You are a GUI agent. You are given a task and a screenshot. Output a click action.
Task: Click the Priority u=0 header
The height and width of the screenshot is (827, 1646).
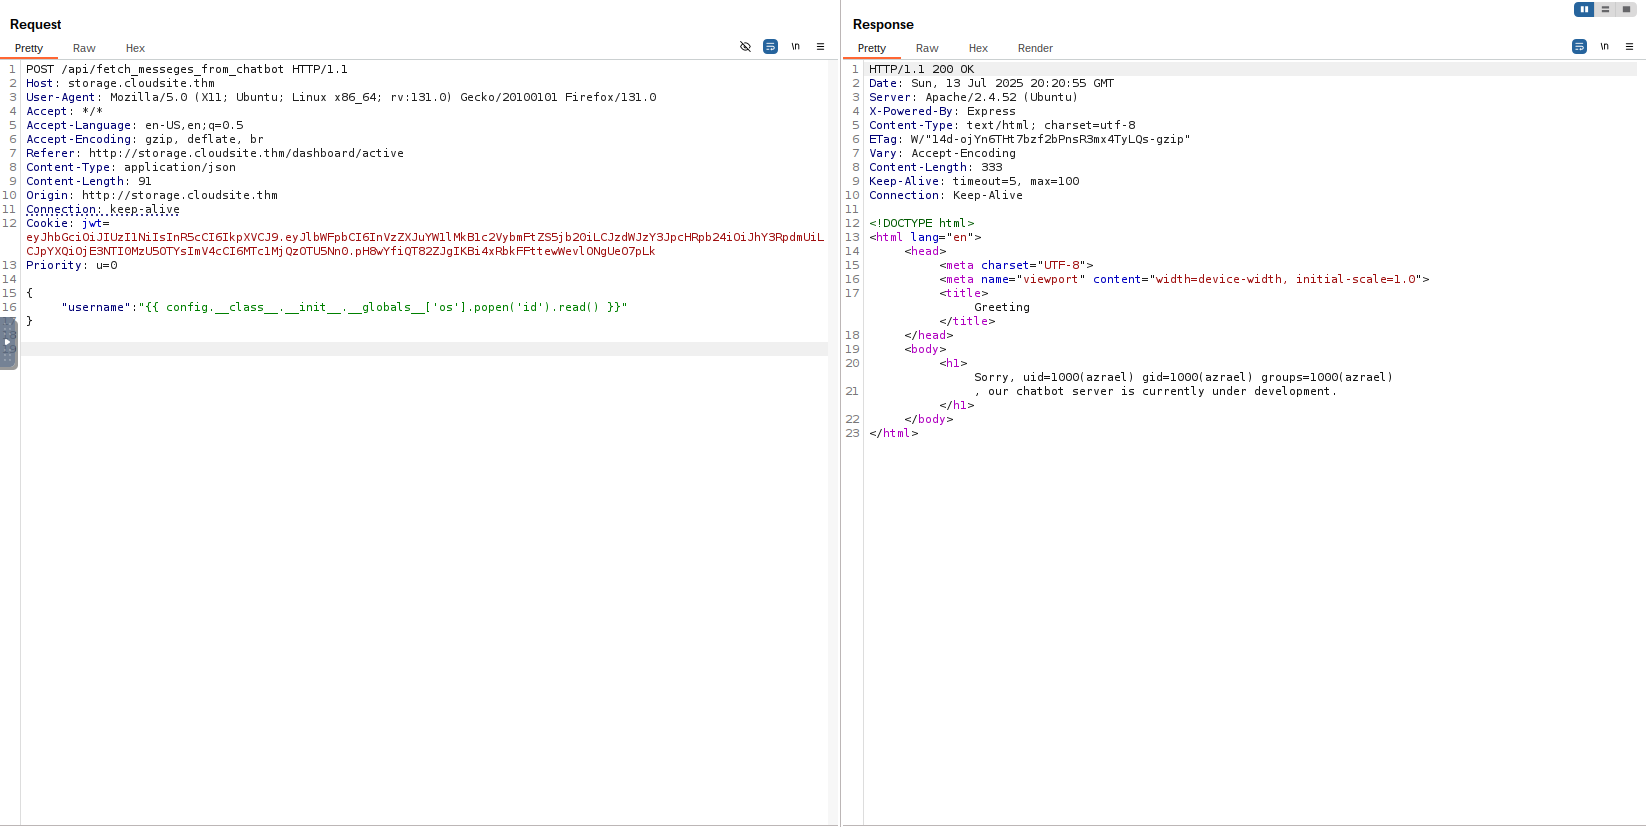click(x=72, y=265)
